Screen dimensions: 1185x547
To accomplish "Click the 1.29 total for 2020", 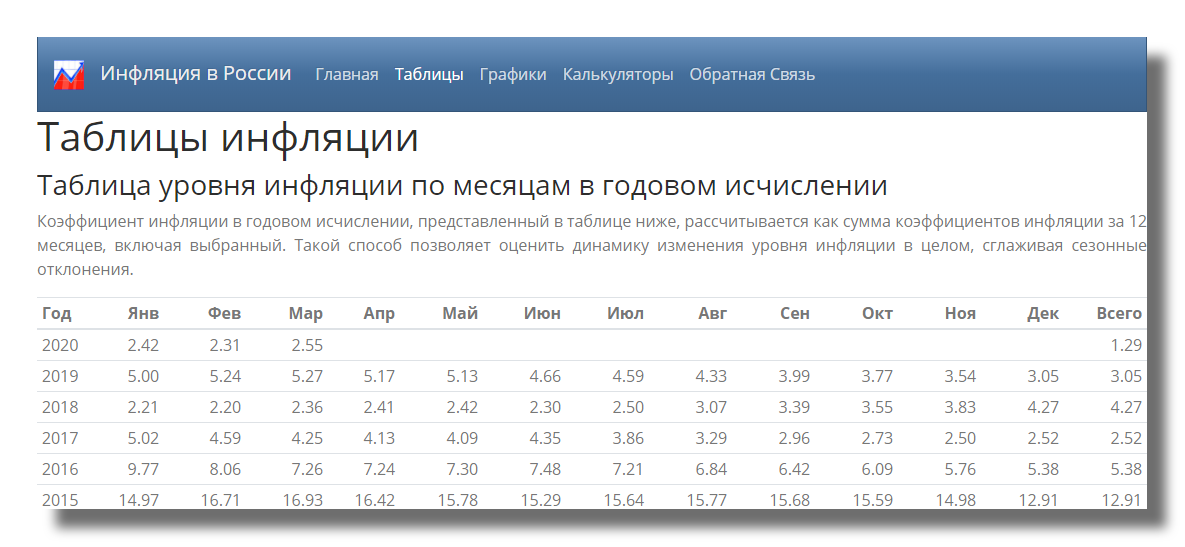I will 1126,345.
